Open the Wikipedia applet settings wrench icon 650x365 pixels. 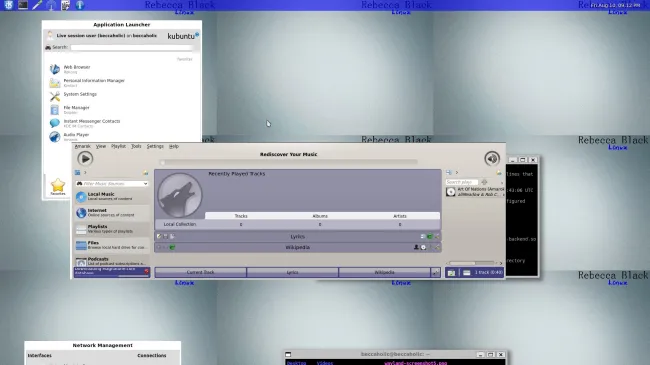click(437, 247)
